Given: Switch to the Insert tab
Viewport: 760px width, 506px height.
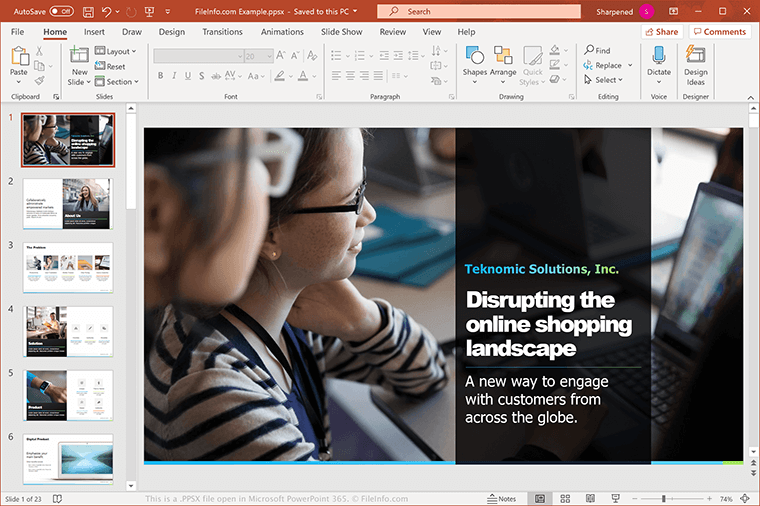Looking at the screenshot, I should pos(94,32).
